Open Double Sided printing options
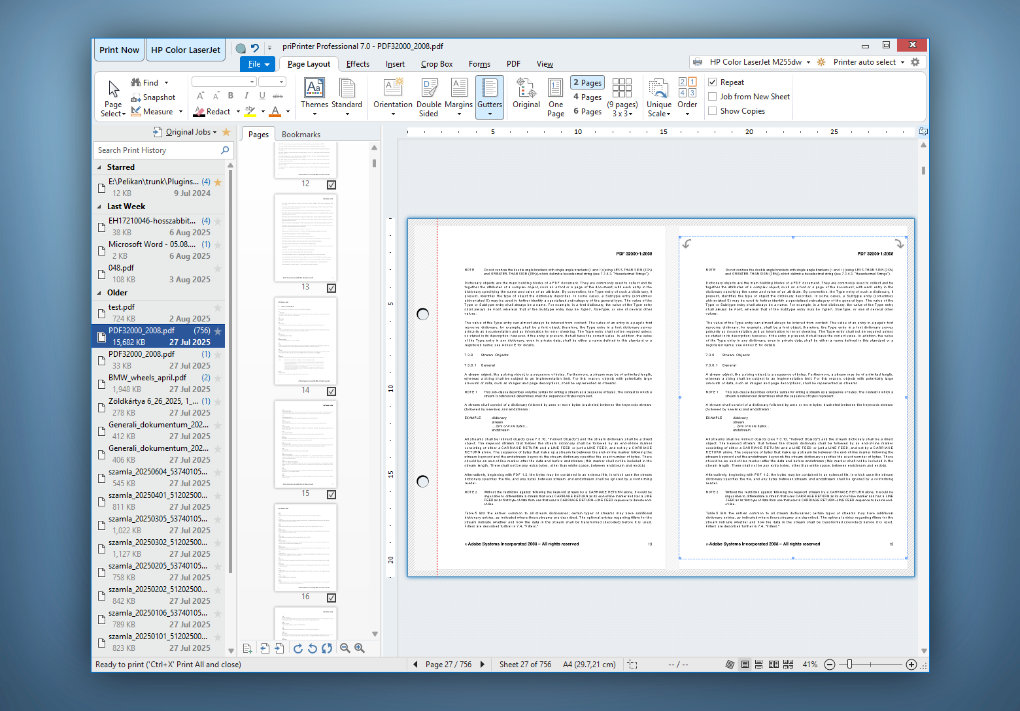The width and height of the screenshot is (1020, 711). [x=429, y=97]
